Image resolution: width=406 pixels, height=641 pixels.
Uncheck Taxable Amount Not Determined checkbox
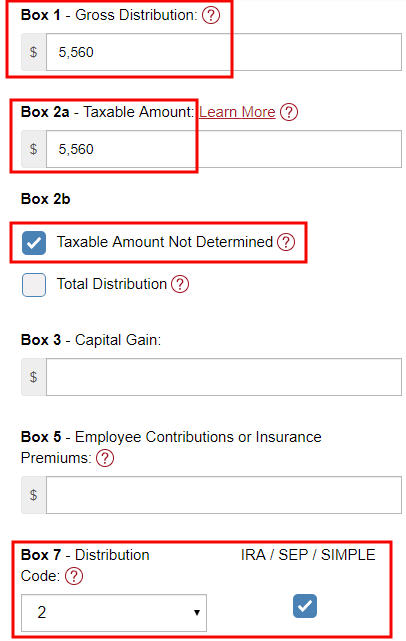(x=34, y=243)
